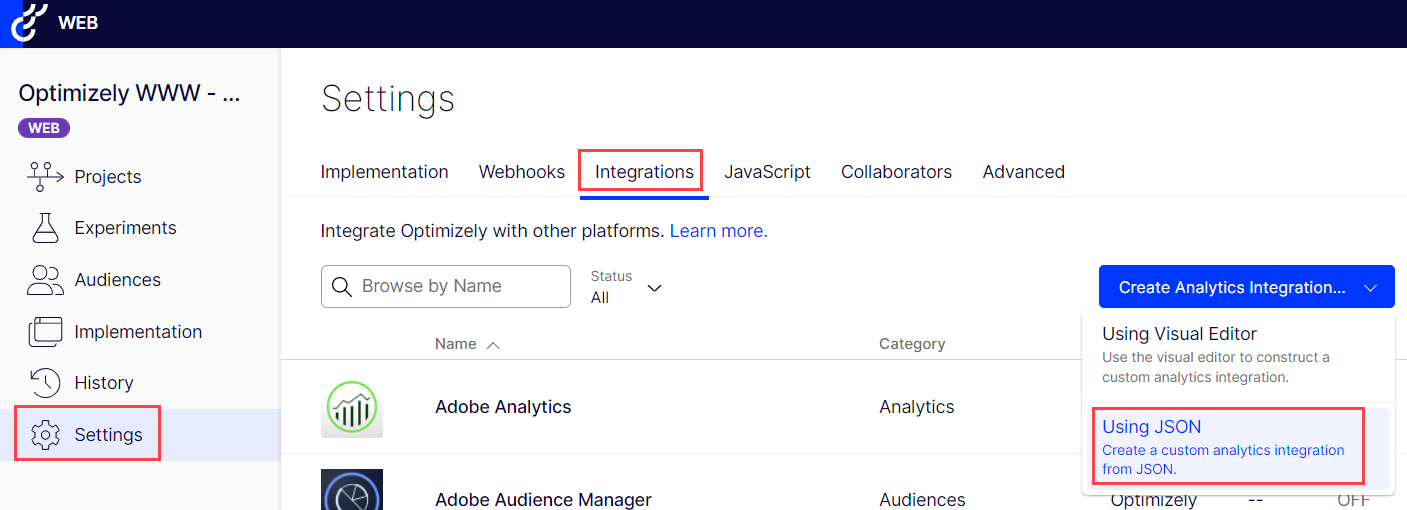Open the Status filter dropdown

pos(627,287)
